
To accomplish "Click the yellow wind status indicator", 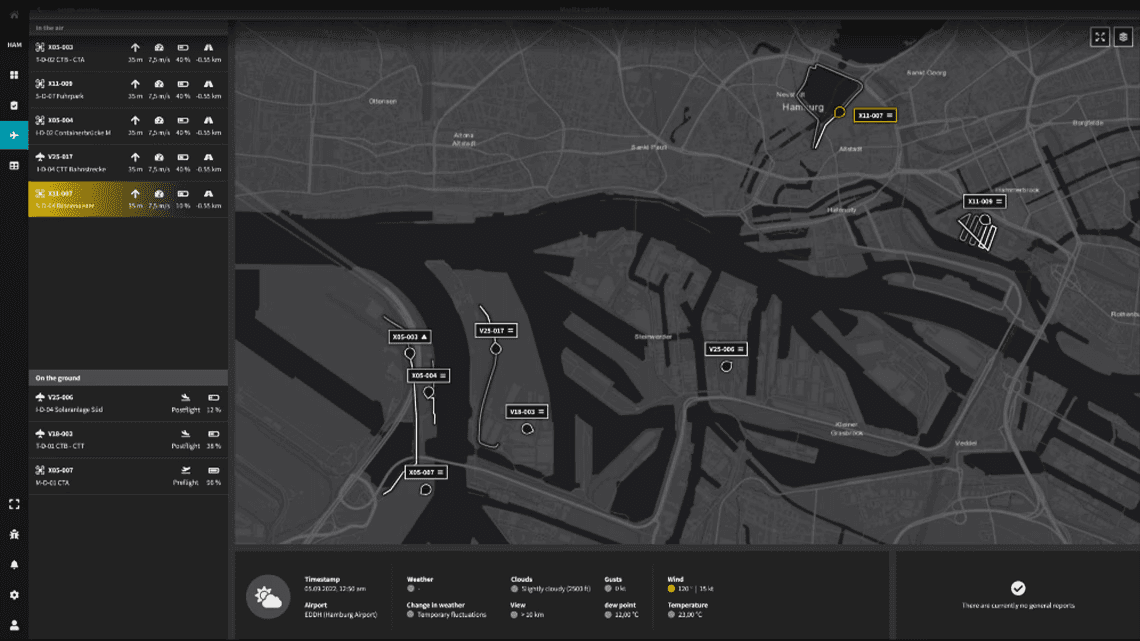I will click(x=671, y=589).
